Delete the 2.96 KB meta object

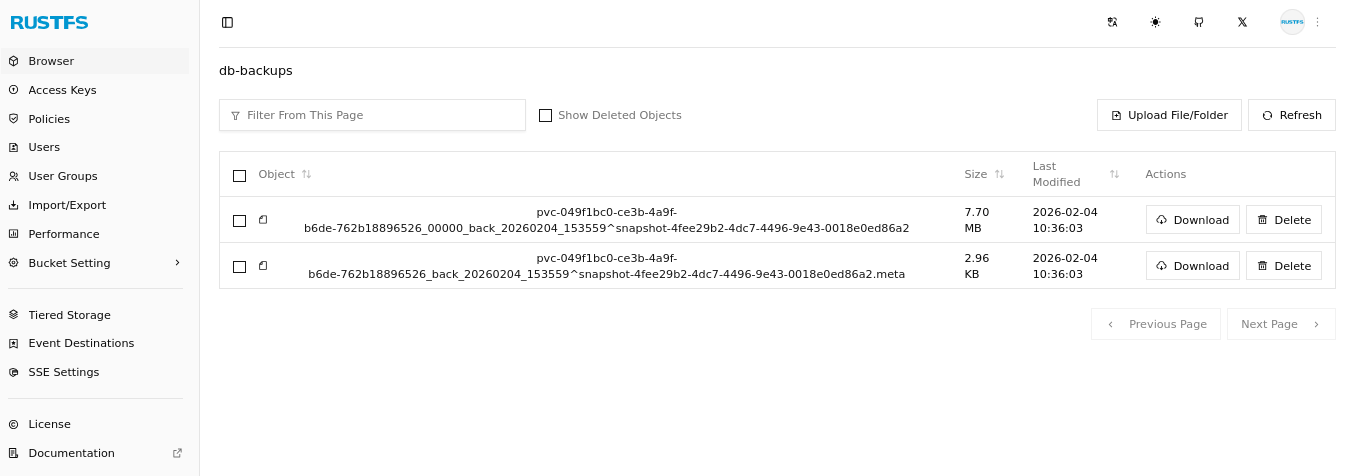[1283, 266]
